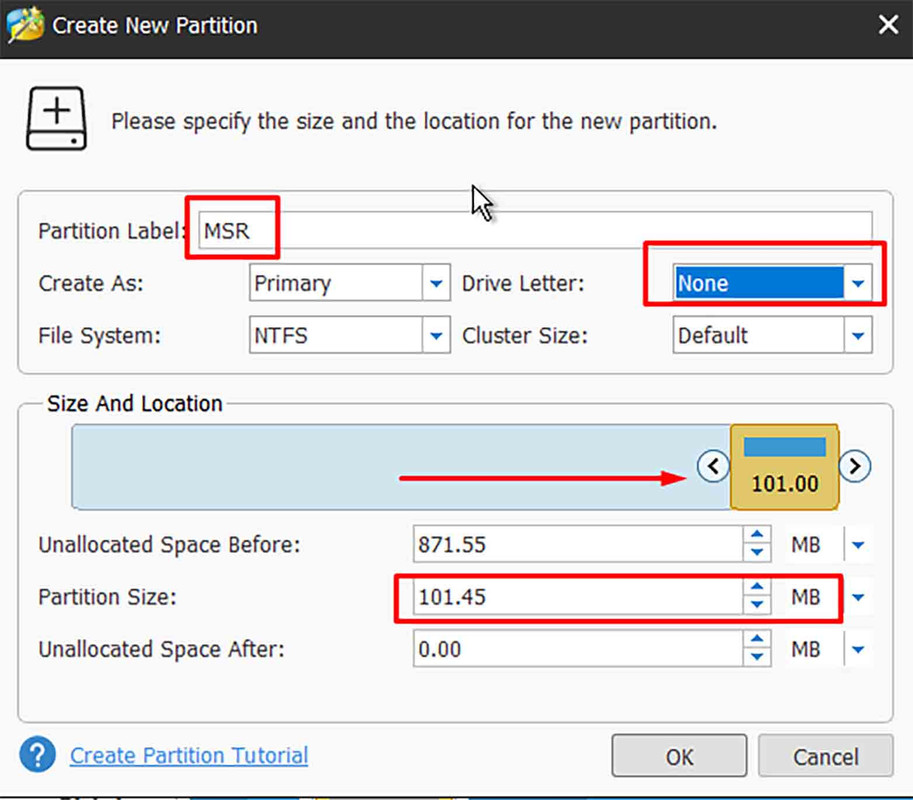The width and height of the screenshot is (913, 800).
Task: Decrease Unallocated Space After value
Action: click(x=757, y=657)
